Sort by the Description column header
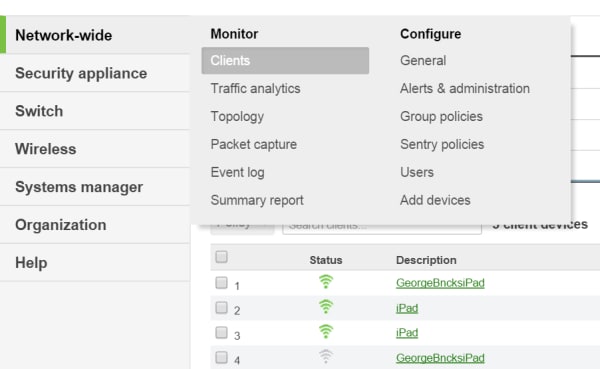This screenshot has width=600, height=369. 426,260
